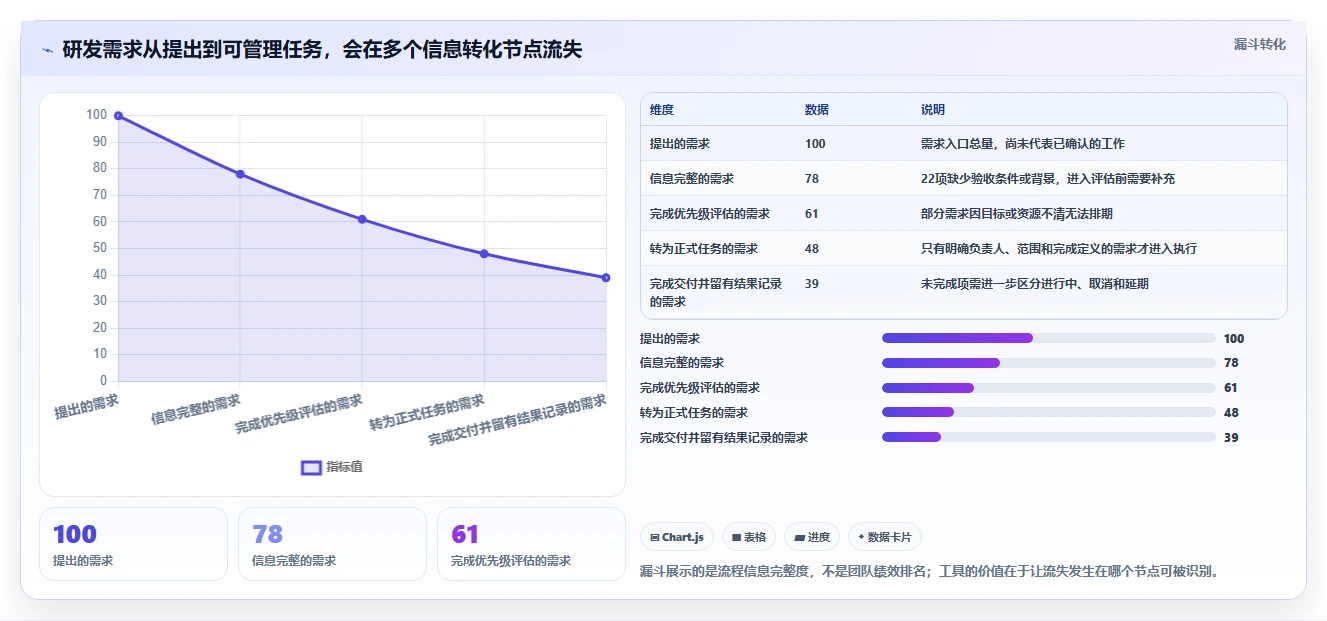Click the y-axis tick label 20
1327x621 pixels.
coord(100,328)
